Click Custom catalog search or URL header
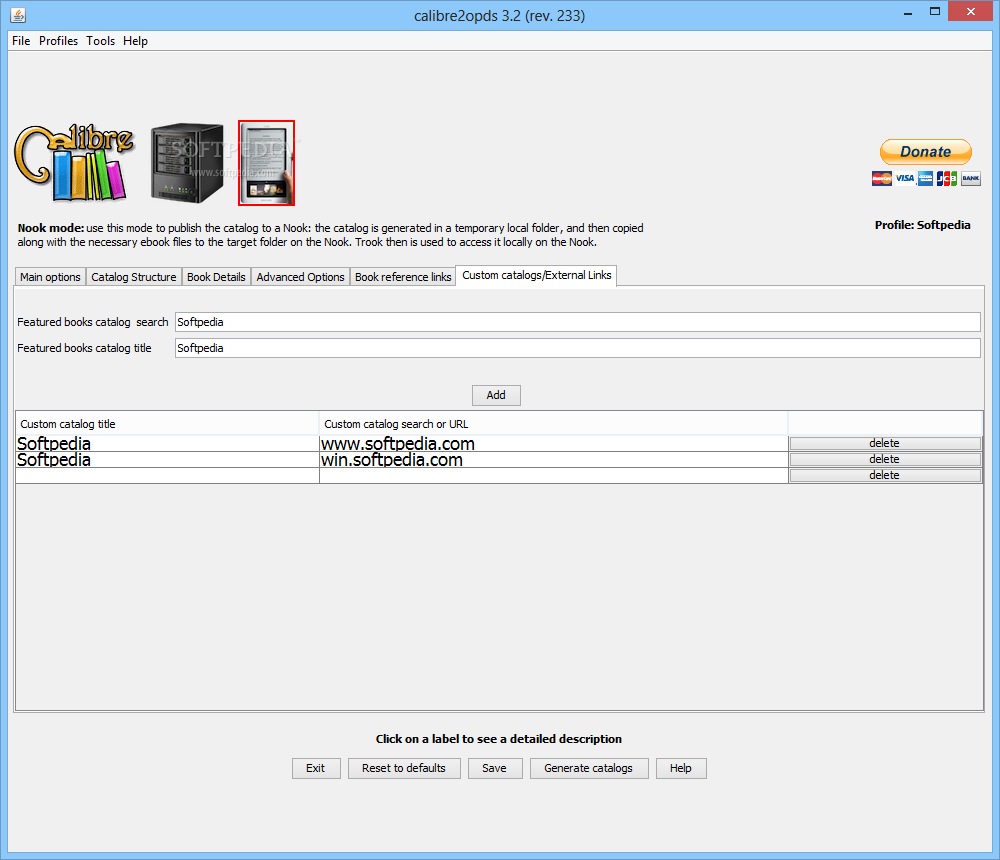 (x=554, y=424)
